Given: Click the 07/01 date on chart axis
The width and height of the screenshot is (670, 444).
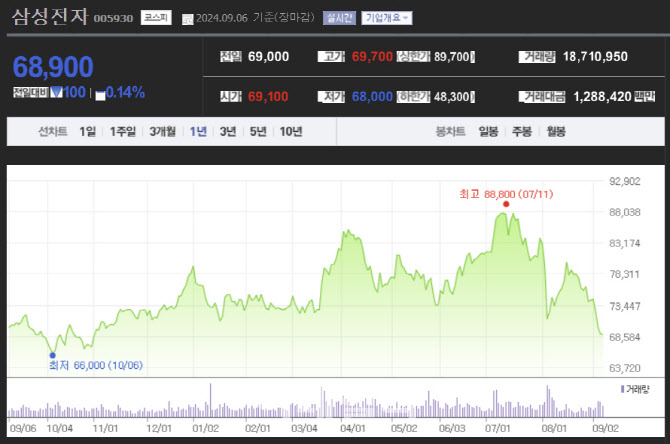Looking at the screenshot, I should coord(498,428).
